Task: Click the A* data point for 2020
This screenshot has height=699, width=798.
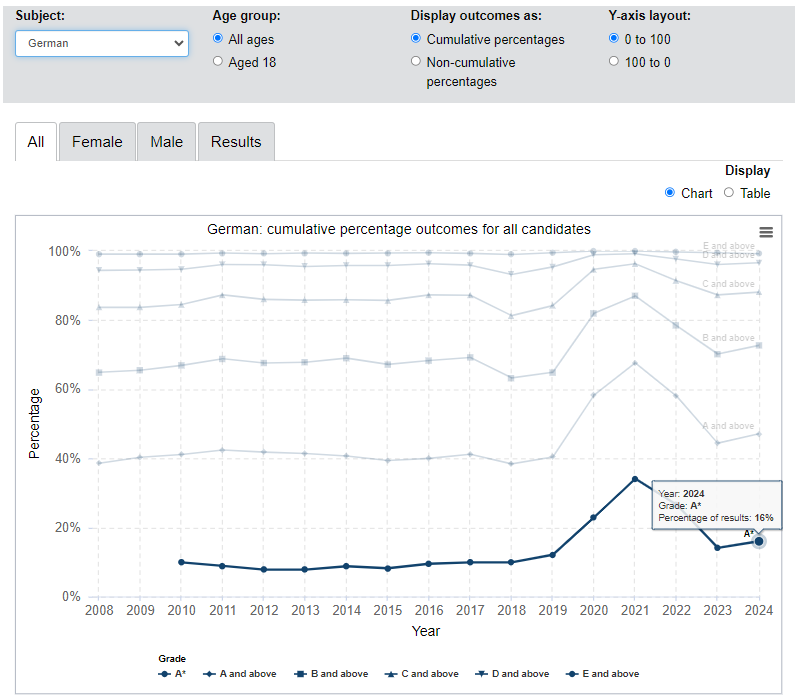Action: [x=593, y=517]
